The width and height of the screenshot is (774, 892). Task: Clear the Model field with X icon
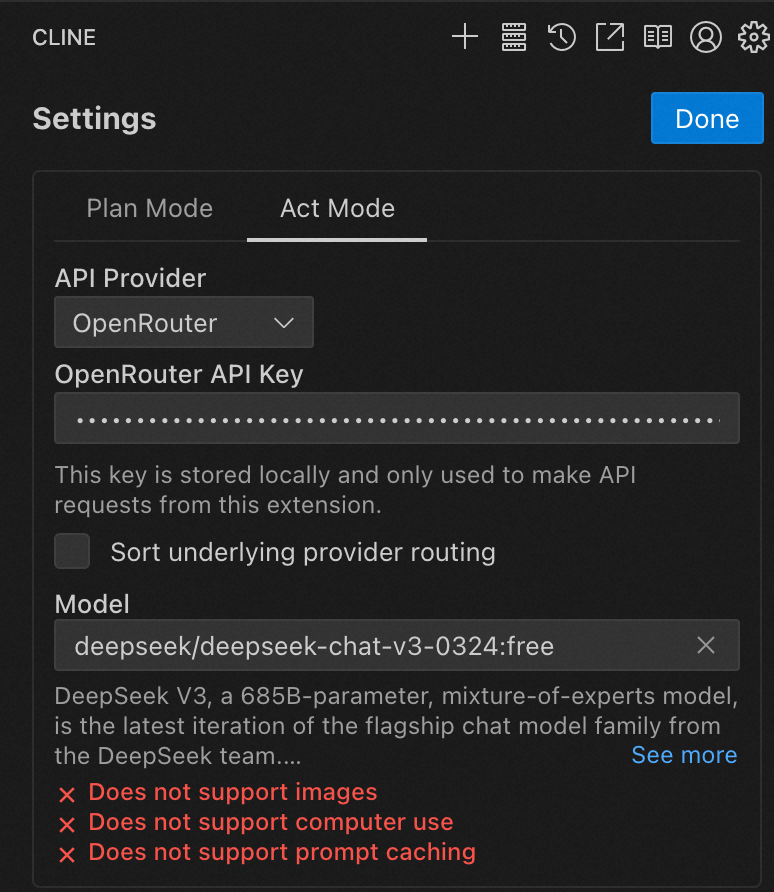coord(706,646)
